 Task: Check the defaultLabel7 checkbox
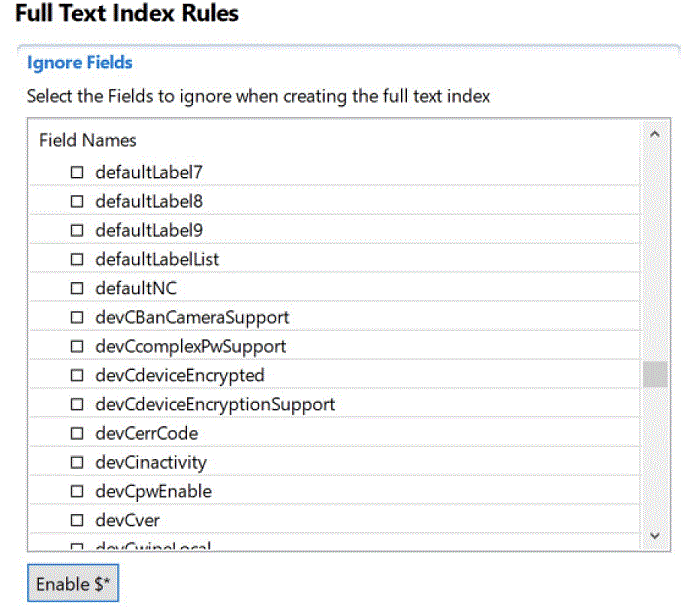tap(77, 172)
